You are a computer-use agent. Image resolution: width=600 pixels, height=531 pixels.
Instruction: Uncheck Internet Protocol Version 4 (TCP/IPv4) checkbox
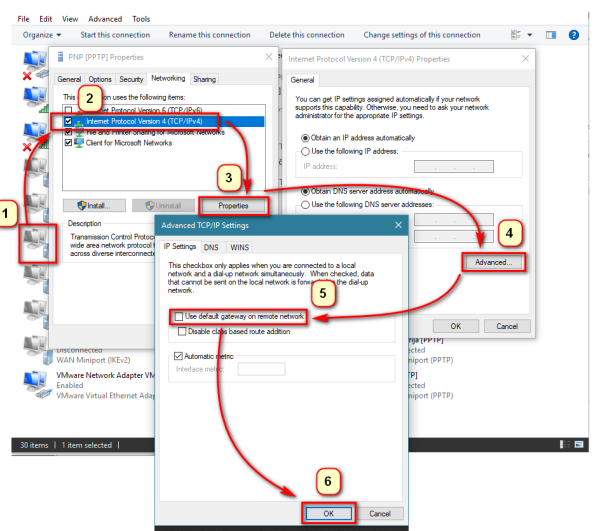pyautogui.click(x=69, y=121)
